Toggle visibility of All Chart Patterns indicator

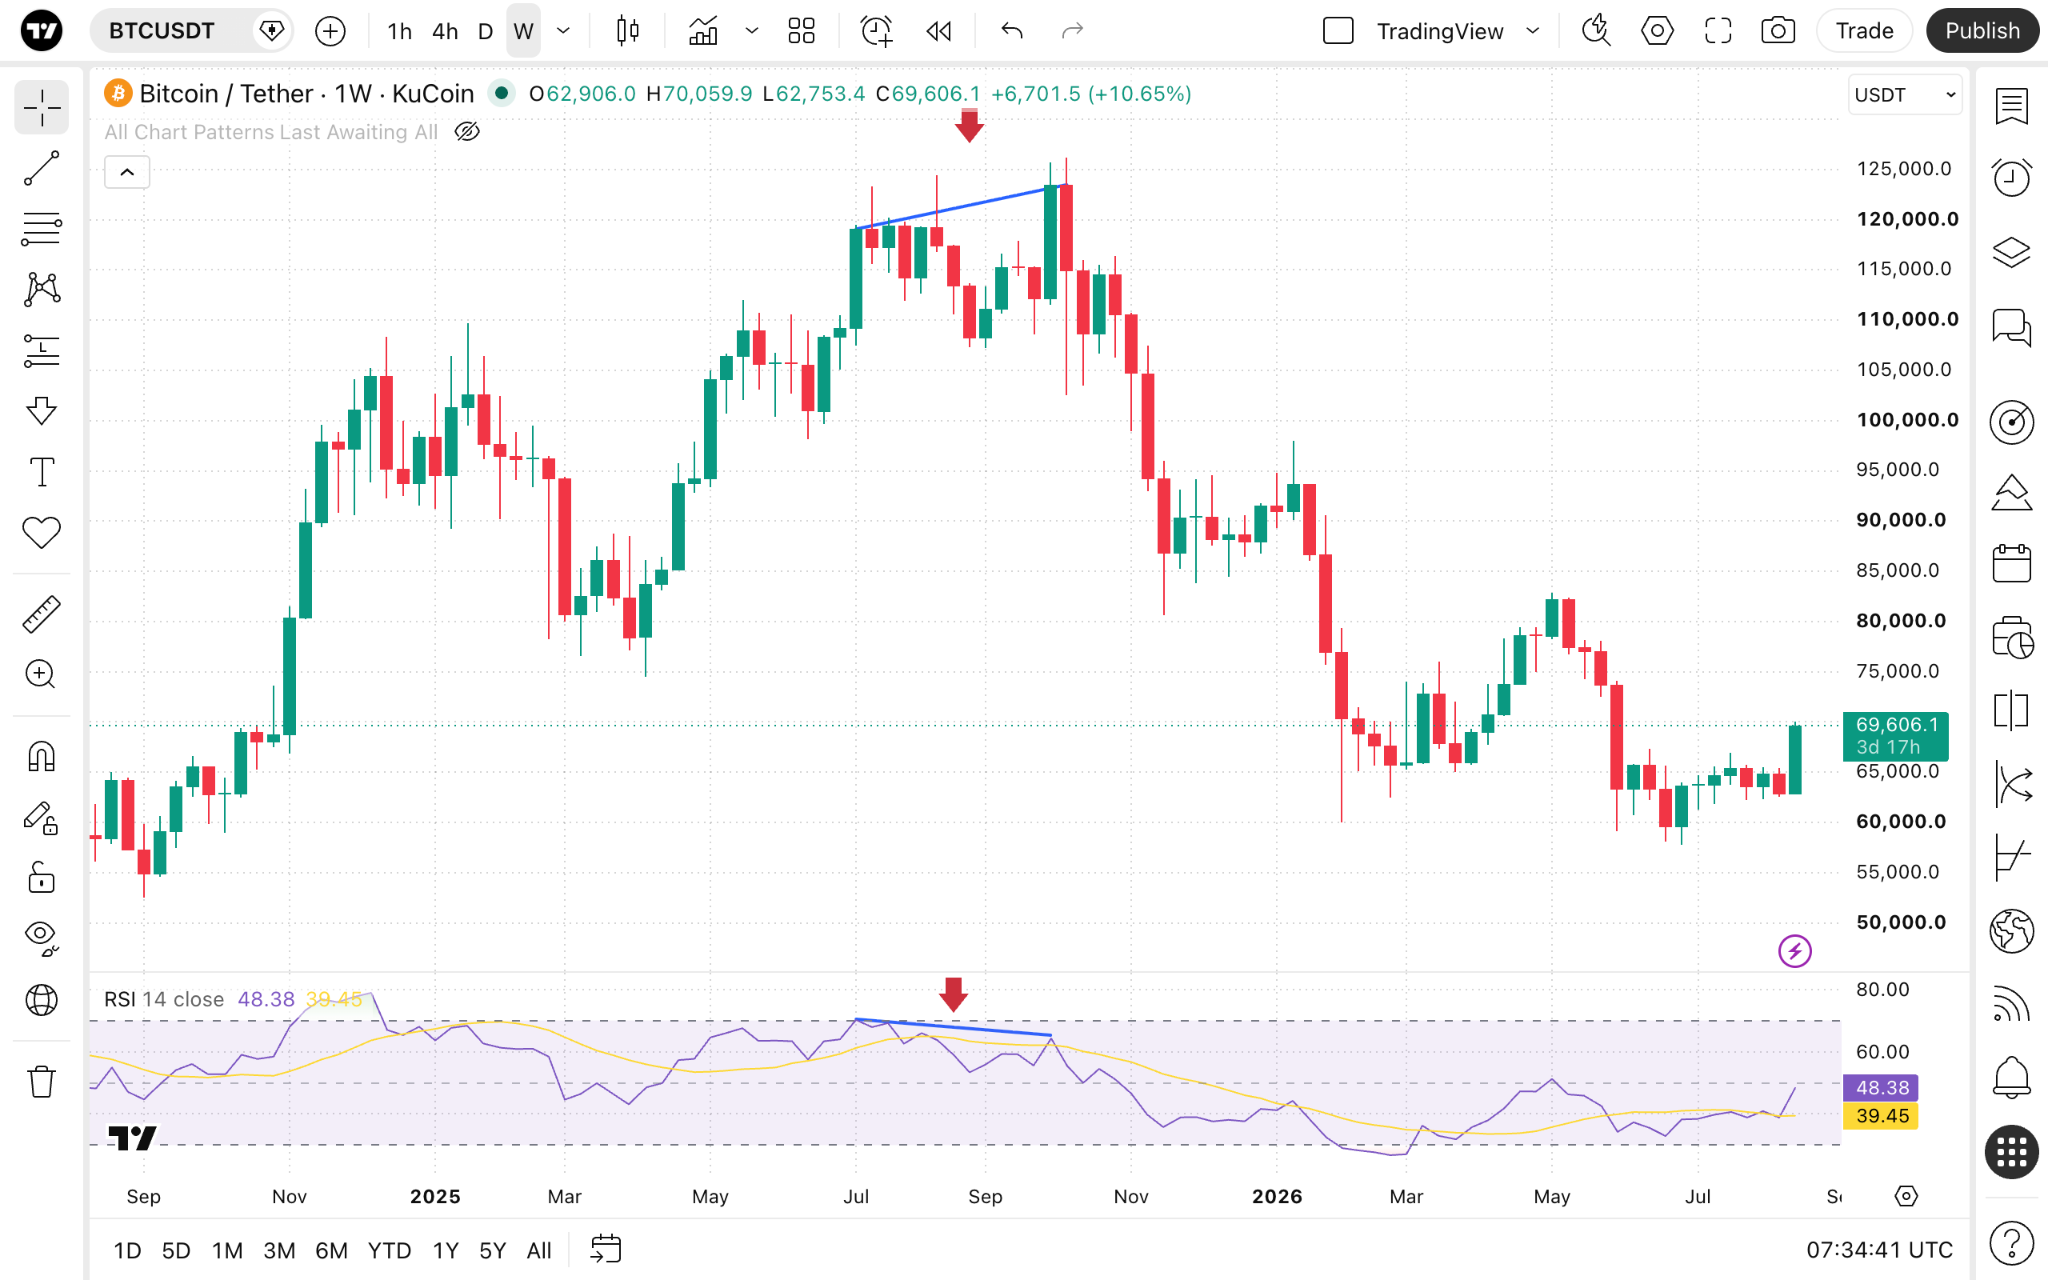pos(467,132)
